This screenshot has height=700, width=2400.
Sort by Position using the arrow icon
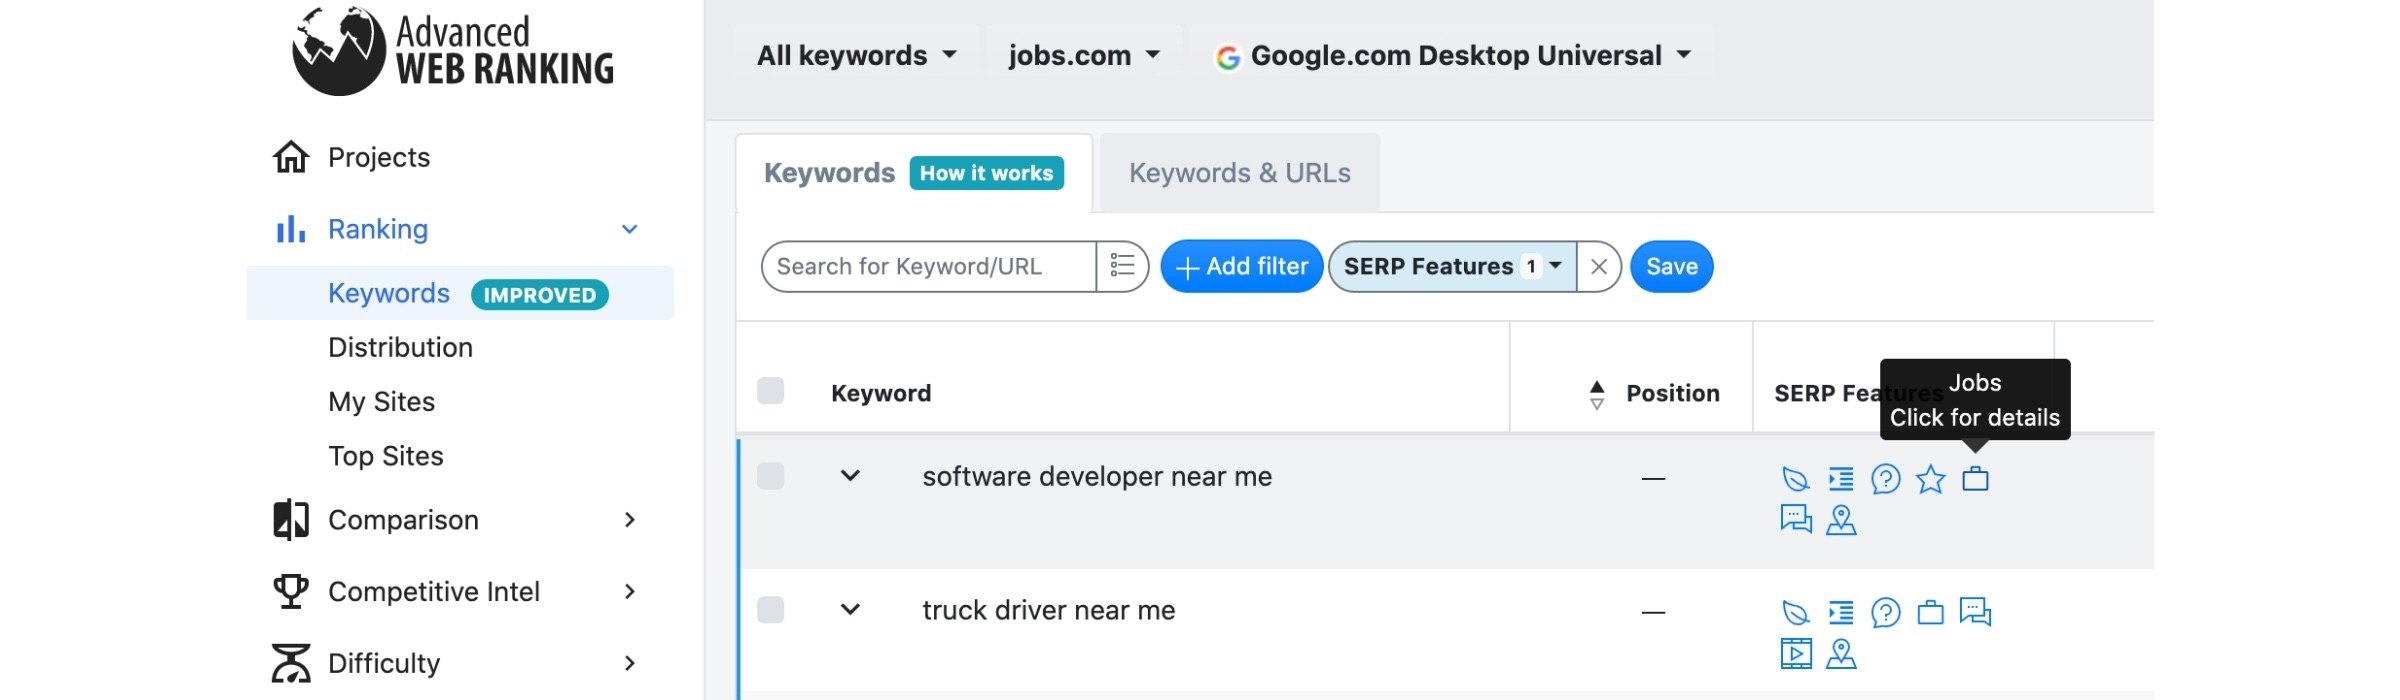pos(1597,394)
